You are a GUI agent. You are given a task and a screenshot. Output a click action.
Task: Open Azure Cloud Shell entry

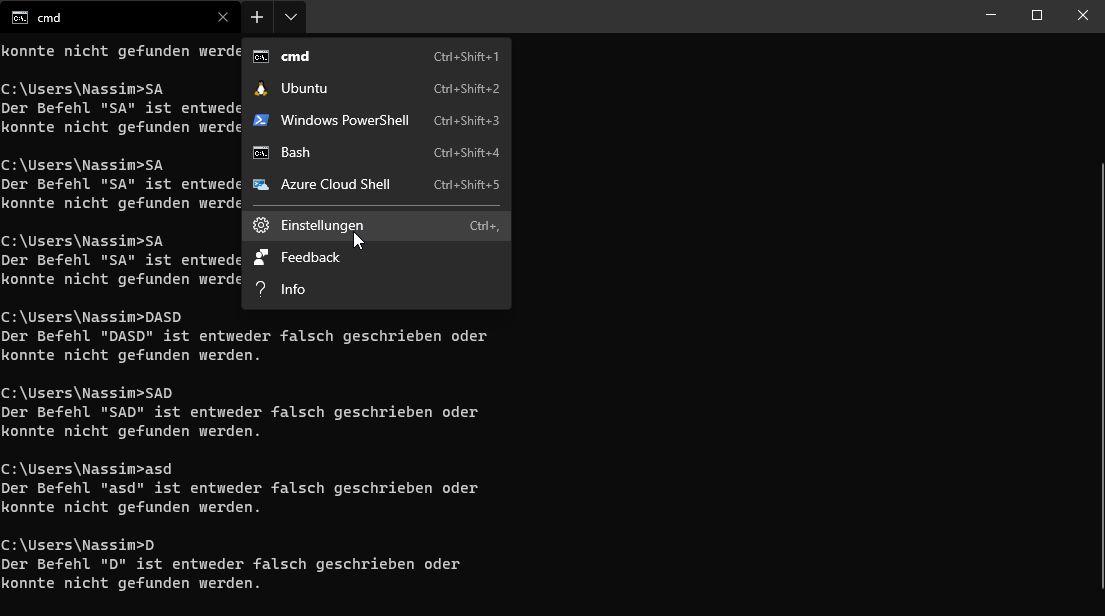376,185
